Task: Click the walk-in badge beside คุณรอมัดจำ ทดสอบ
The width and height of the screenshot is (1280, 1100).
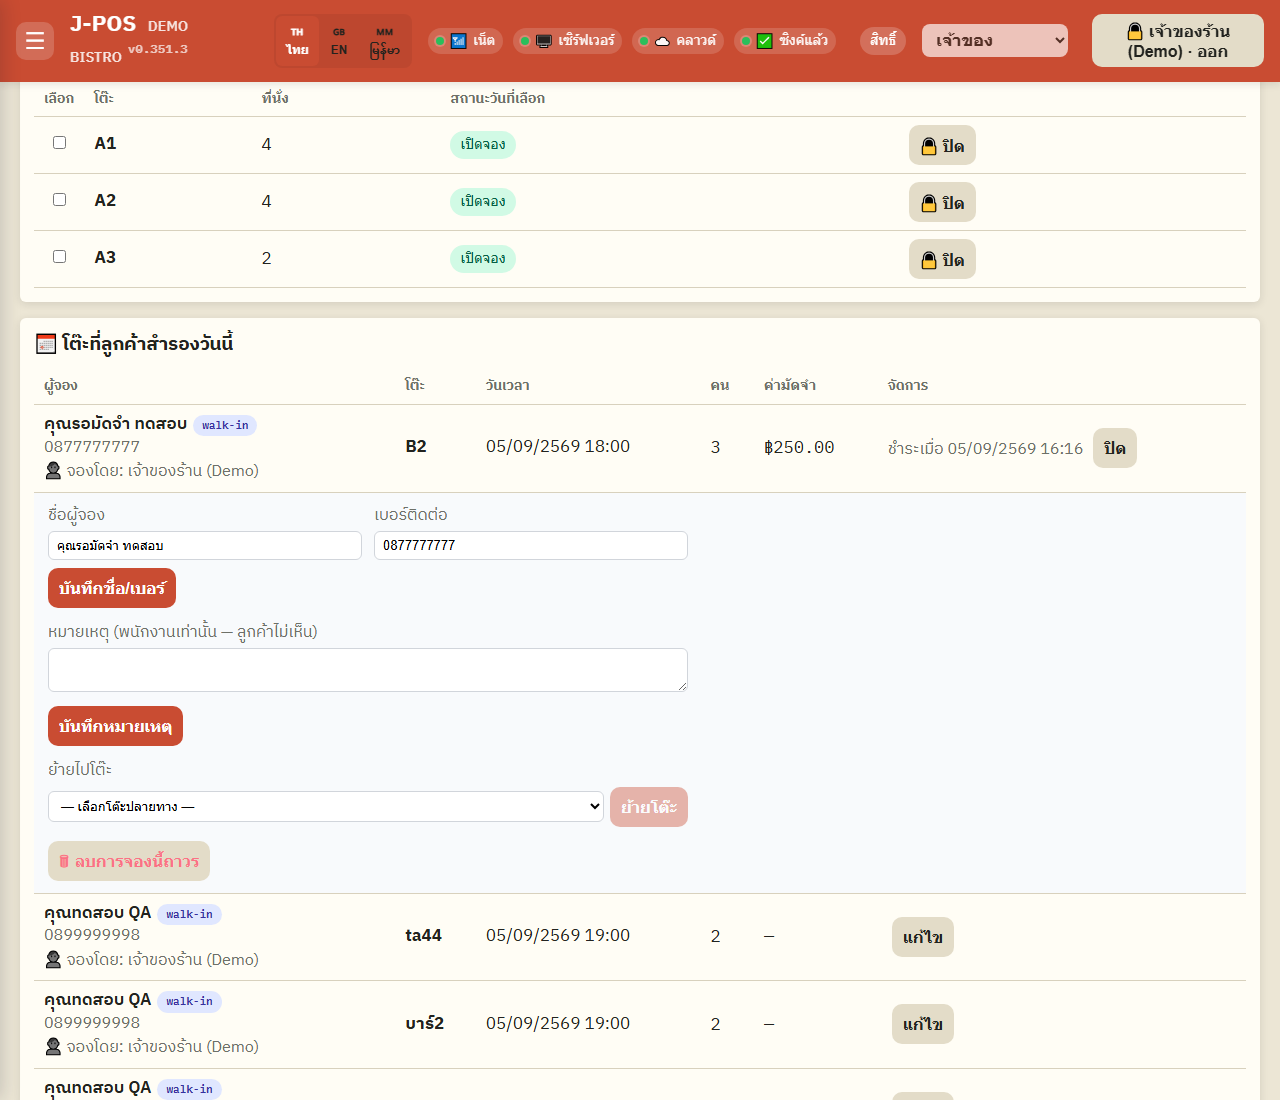Action: click(x=225, y=425)
